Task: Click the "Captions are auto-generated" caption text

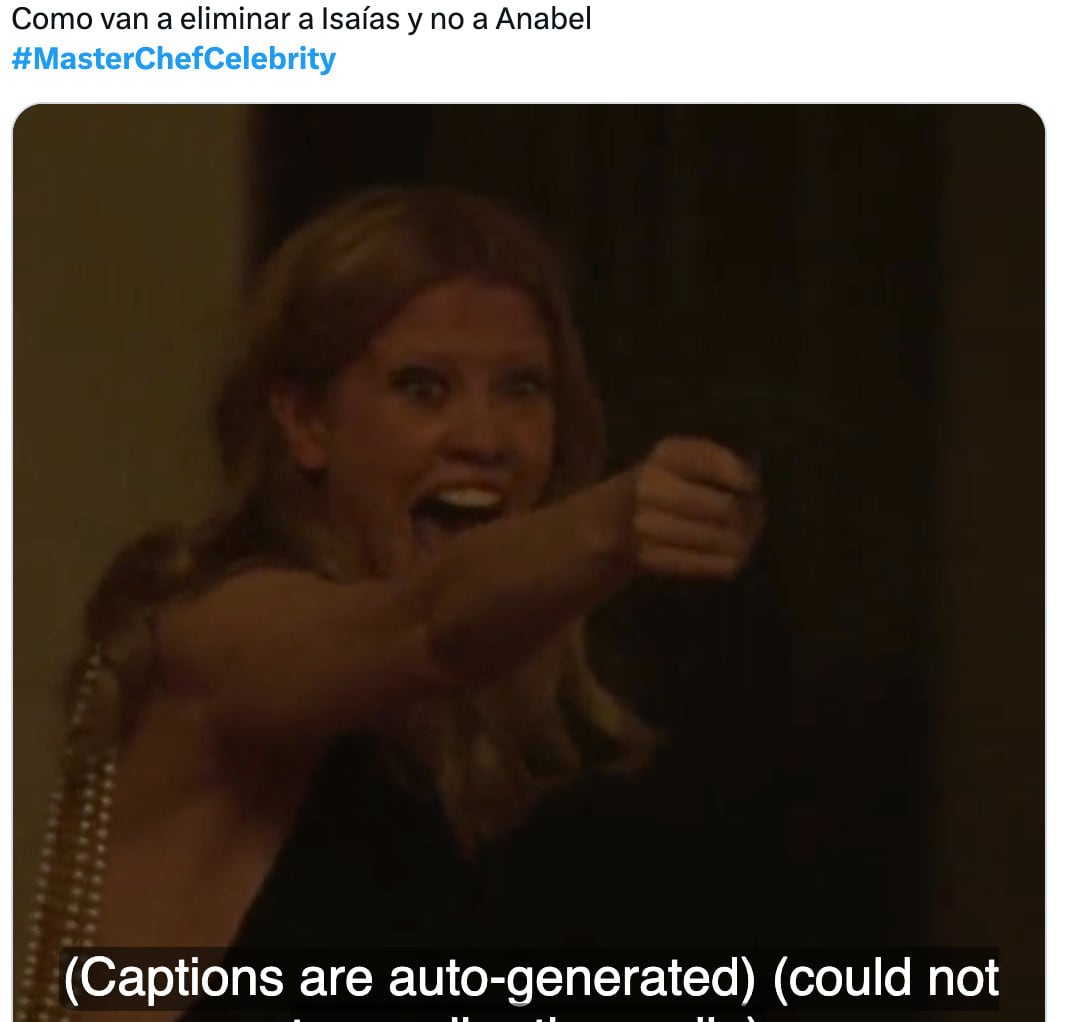Action: point(409,978)
